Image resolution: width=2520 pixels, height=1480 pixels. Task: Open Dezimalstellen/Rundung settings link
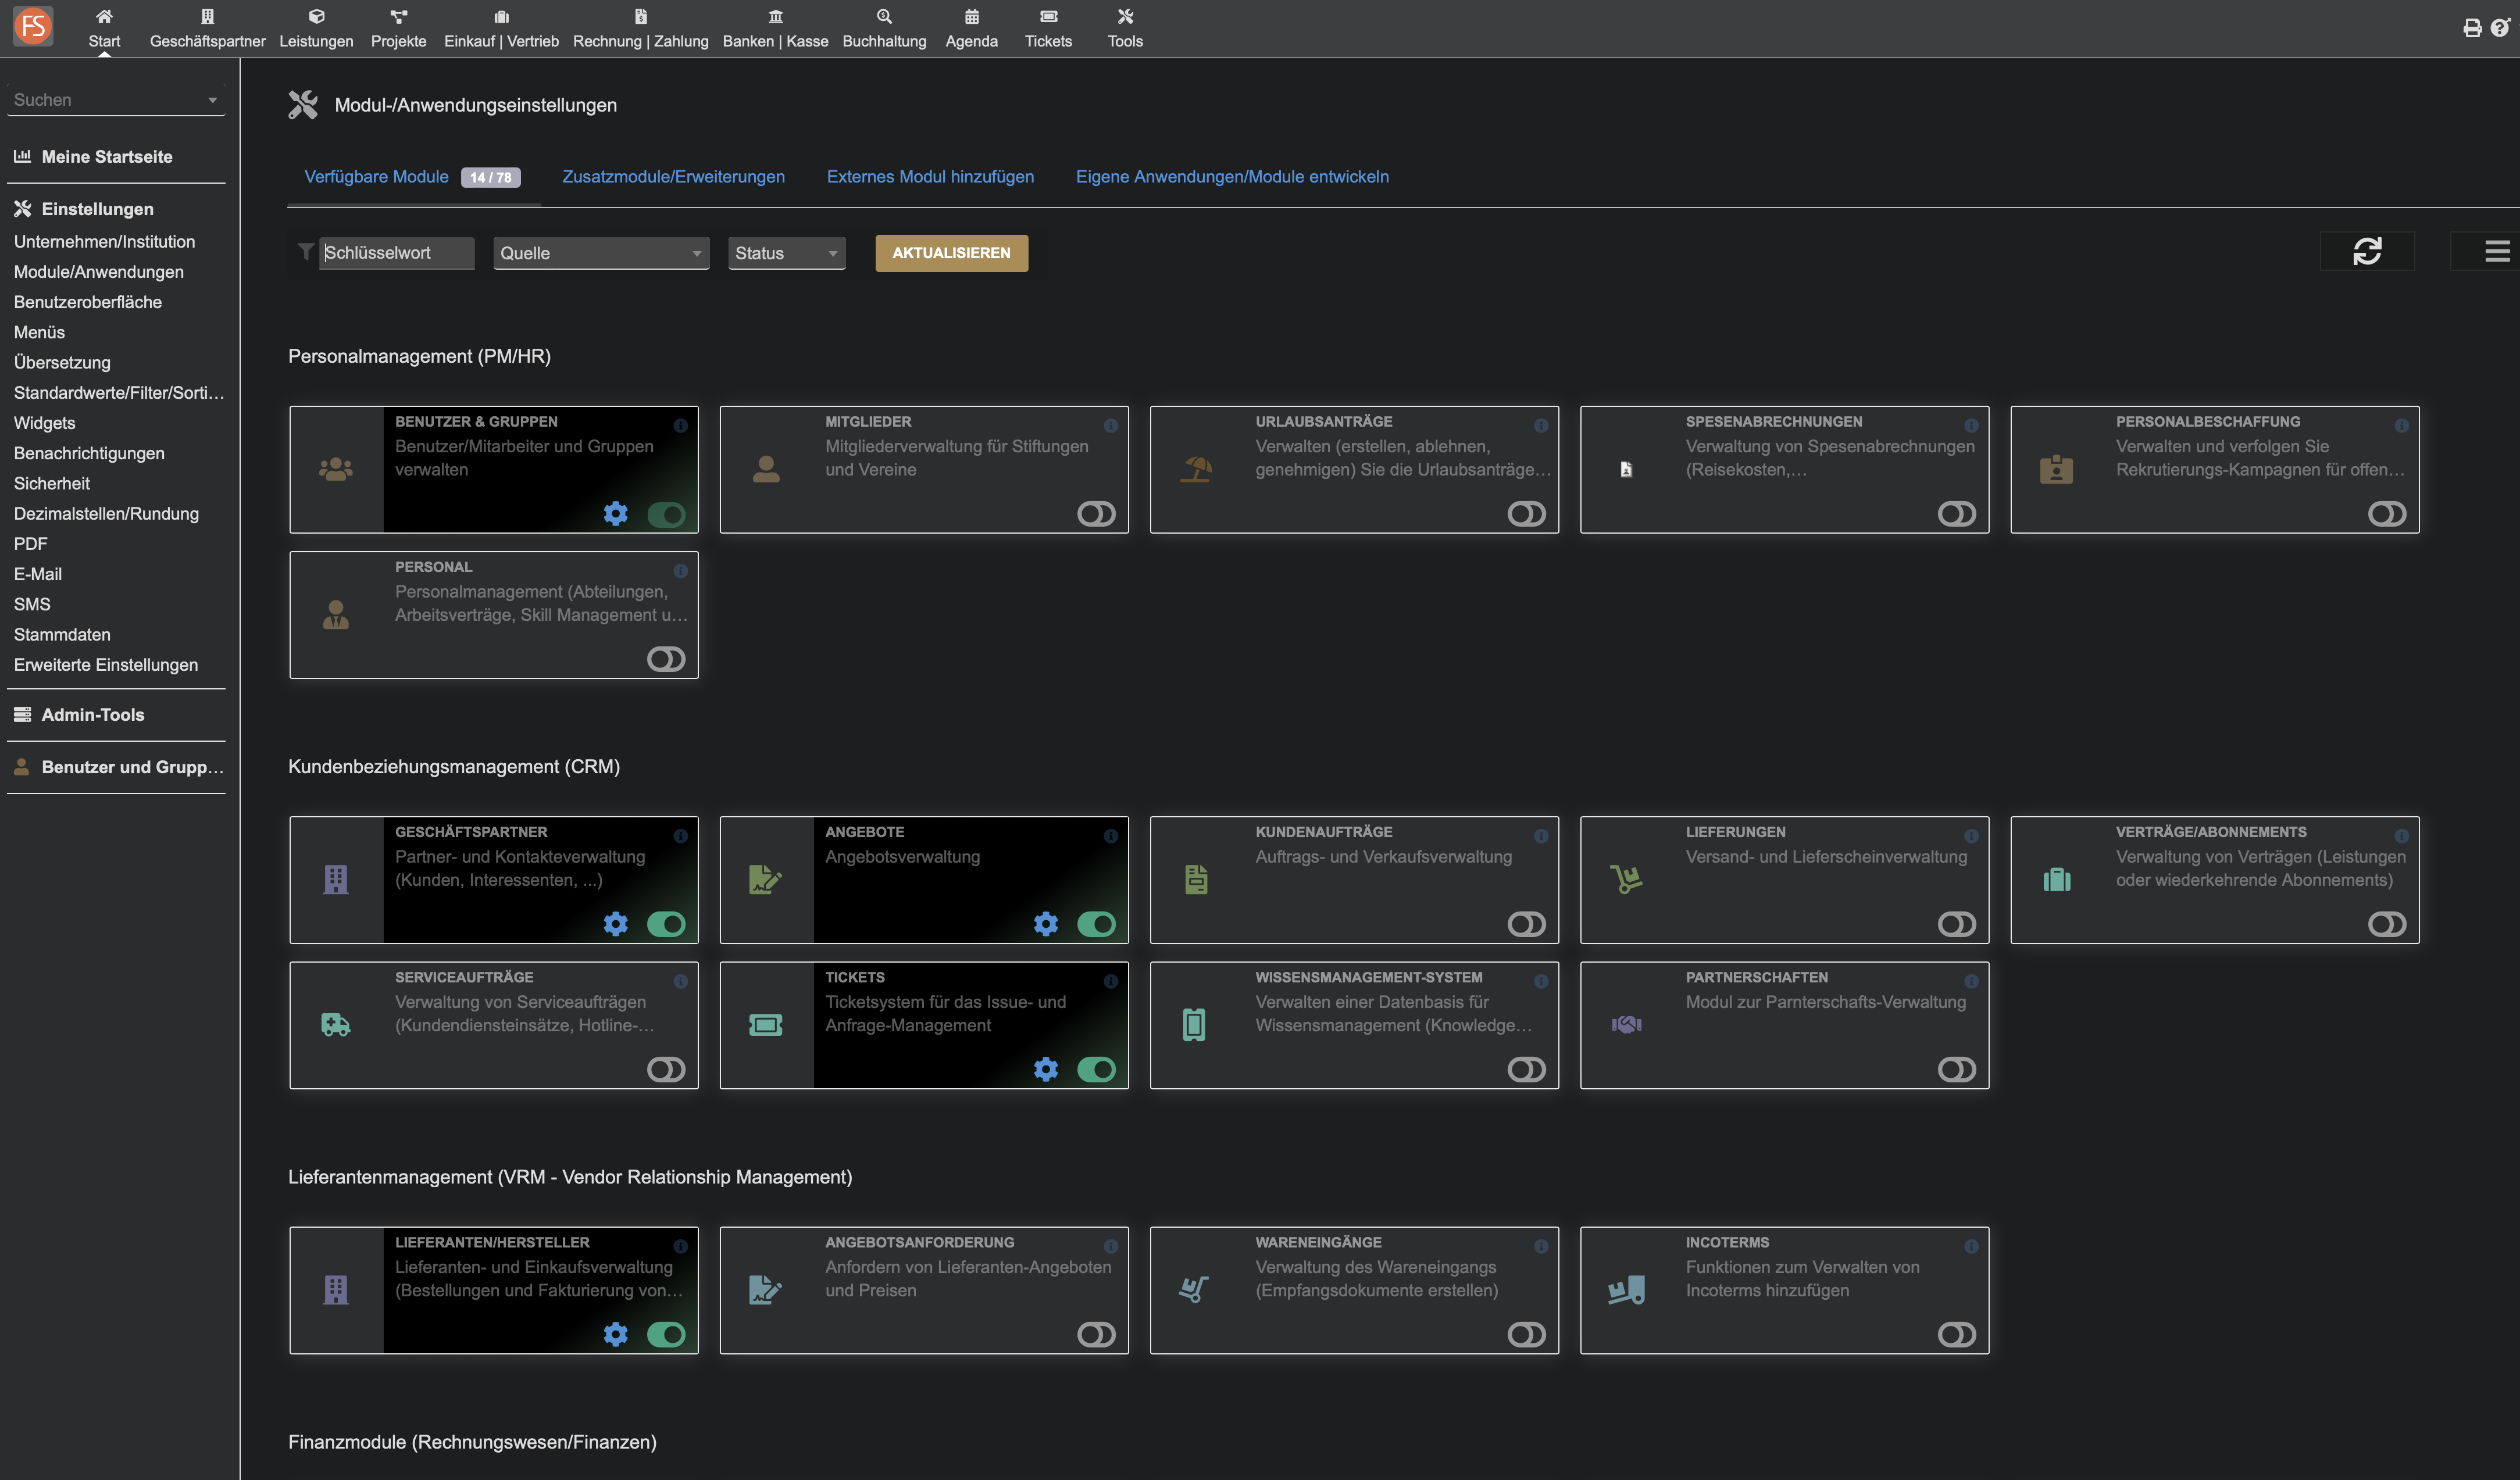(106, 514)
